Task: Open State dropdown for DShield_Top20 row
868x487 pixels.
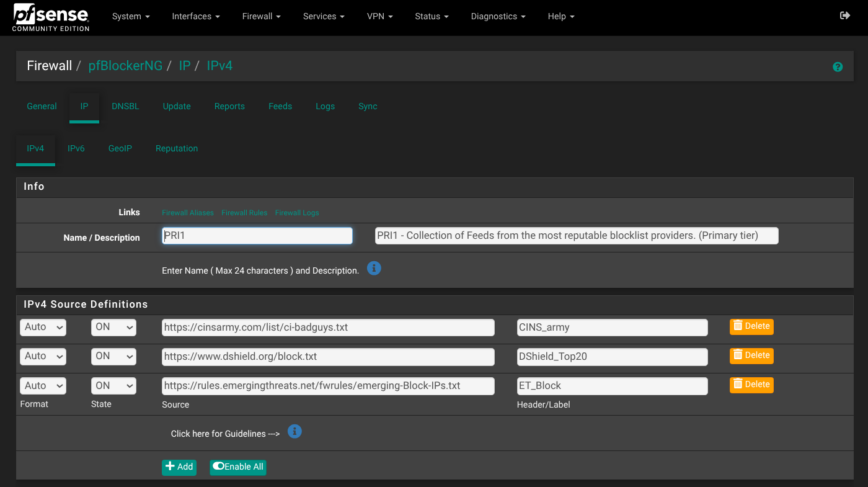Action: [x=113, y=356]
